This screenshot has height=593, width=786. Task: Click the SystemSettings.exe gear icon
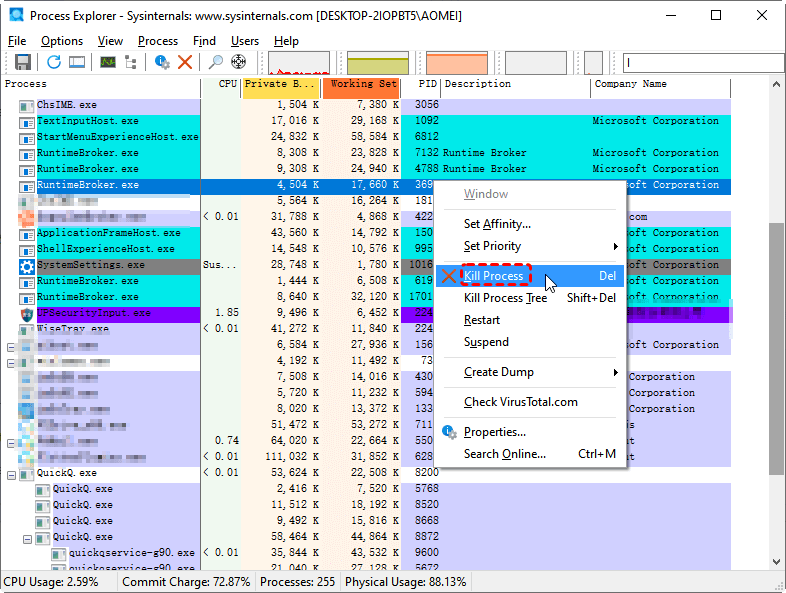pos(27,266)
